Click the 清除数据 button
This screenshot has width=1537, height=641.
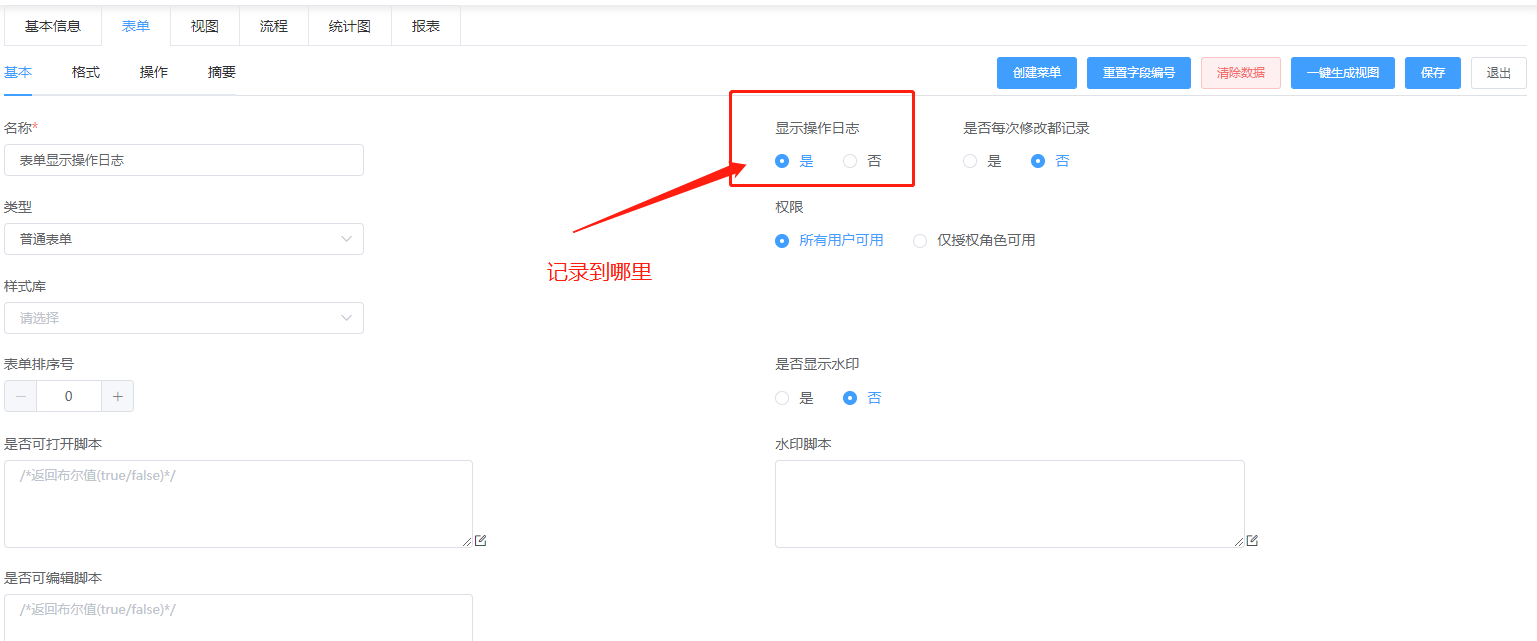click(x=1241, y=73)
